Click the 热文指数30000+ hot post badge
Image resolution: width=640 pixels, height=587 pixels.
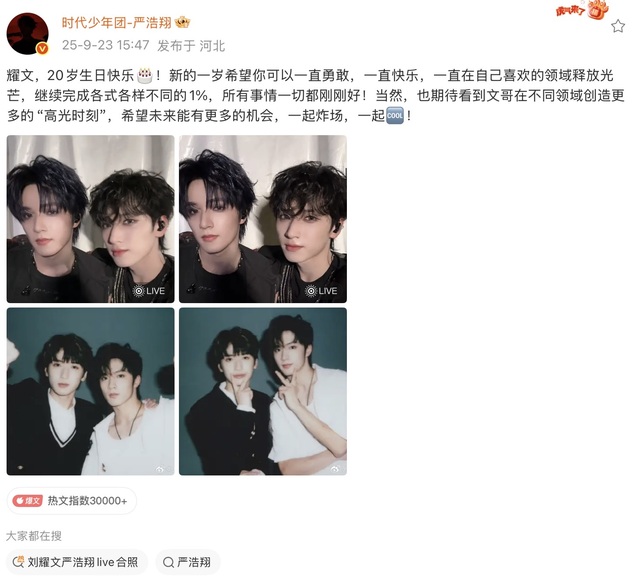pyautogui.click(x=71, y=500)
